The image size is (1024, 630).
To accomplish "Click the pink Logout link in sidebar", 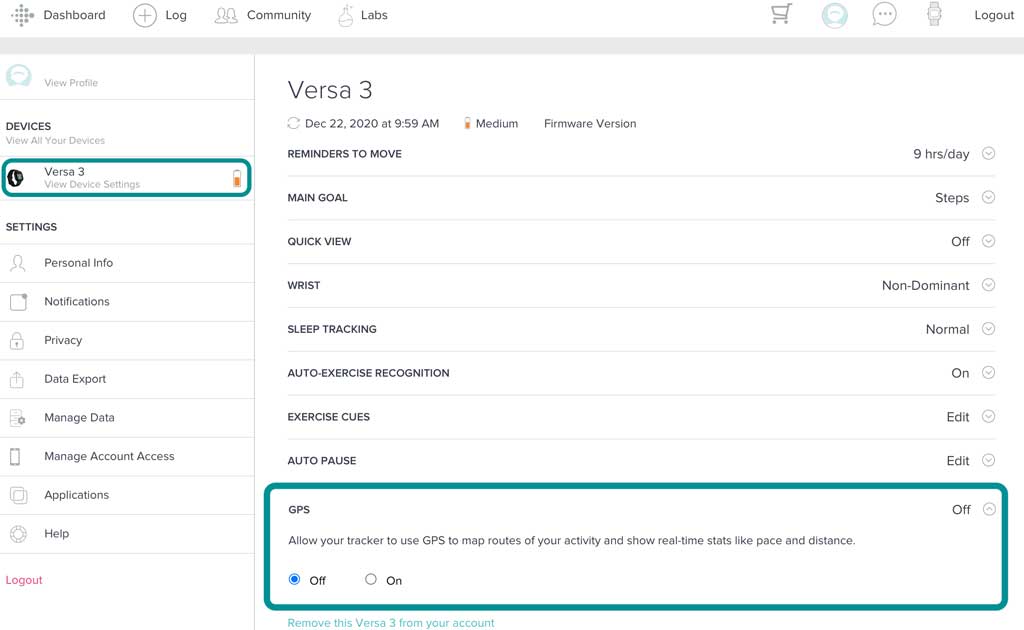I will click(x=24, y=580).
